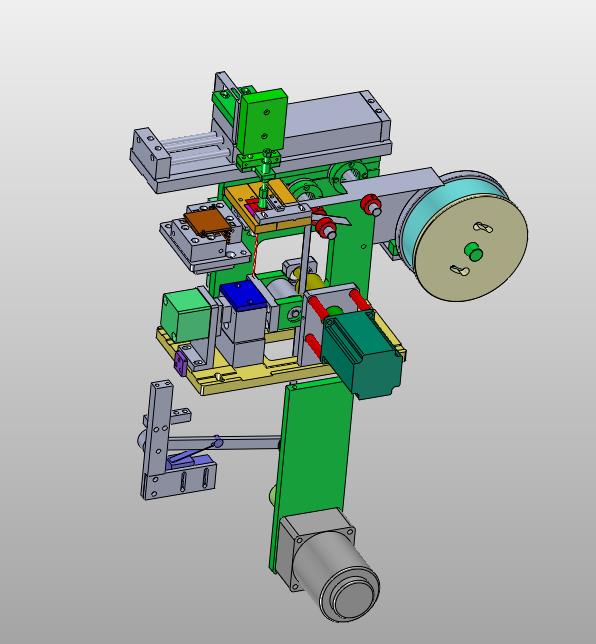The height and width of the screenshot is (644, 596).
Task: Select the bright green carriage block on top
Action: [263, 122]
